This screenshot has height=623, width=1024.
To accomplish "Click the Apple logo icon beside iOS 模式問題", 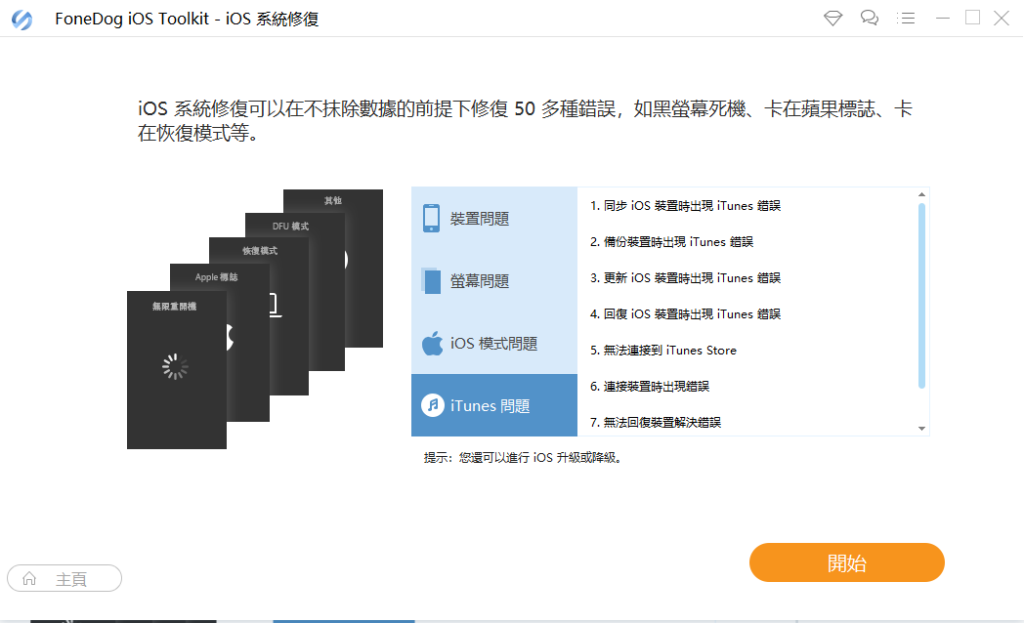I will [x=432, y=343].
